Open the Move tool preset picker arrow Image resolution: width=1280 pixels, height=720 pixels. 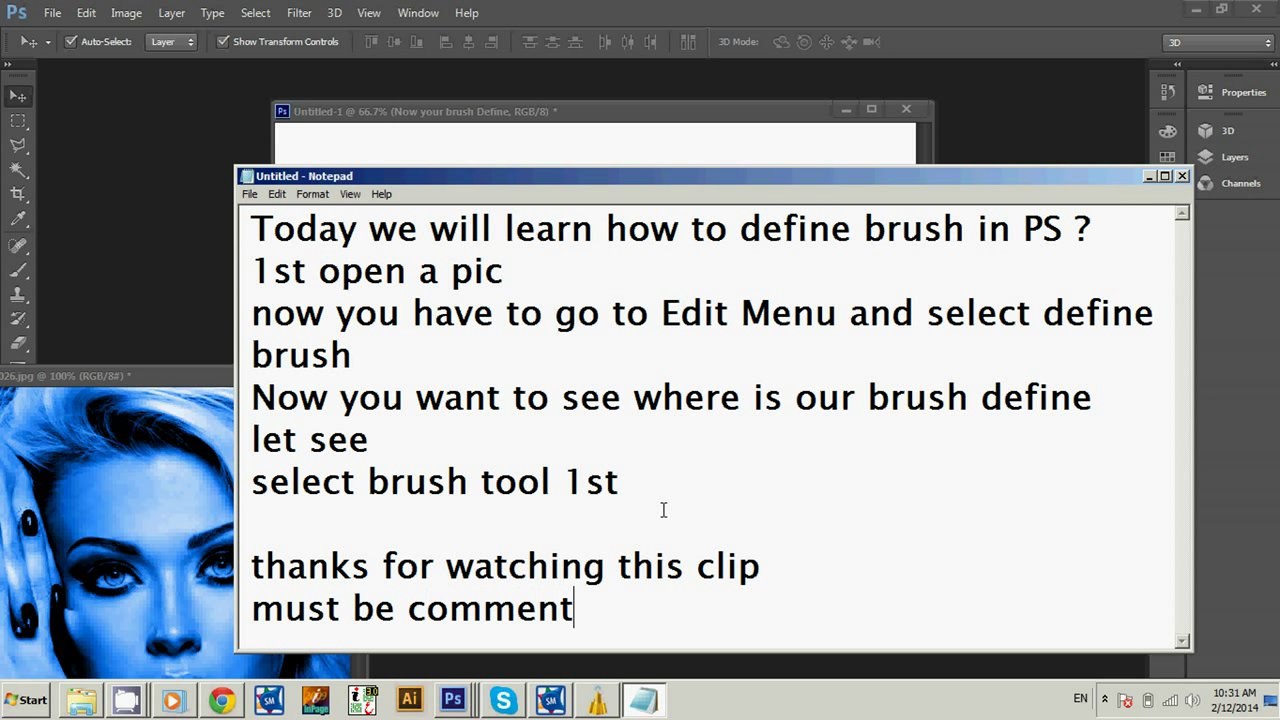point(46,42)
